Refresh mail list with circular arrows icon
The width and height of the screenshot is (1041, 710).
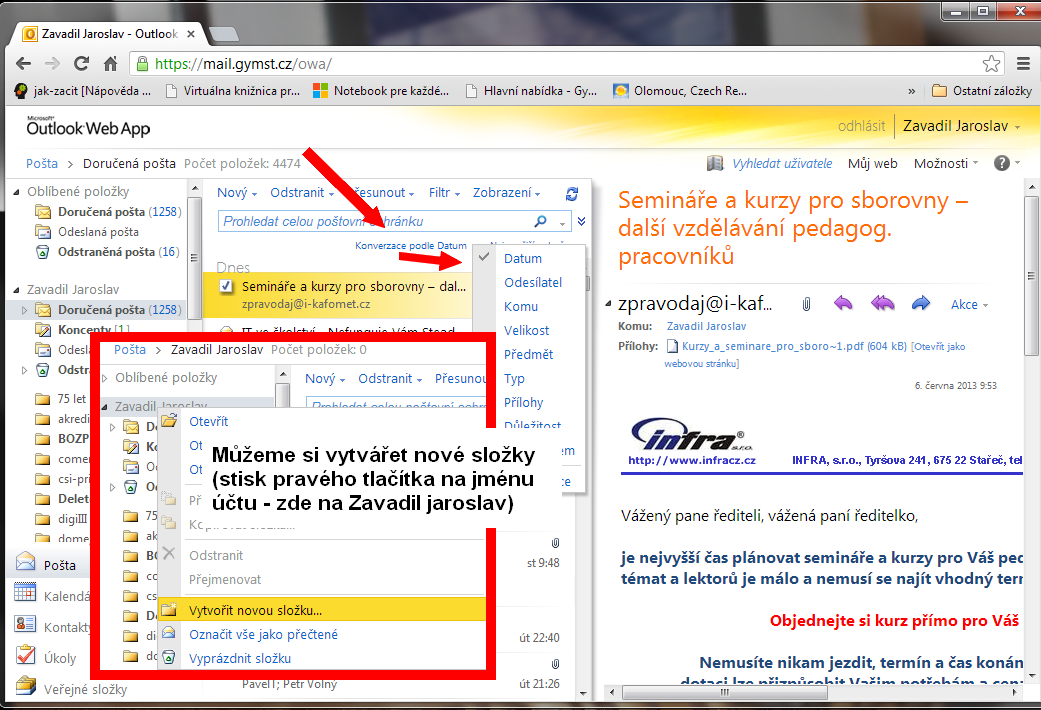pos(572,194)
